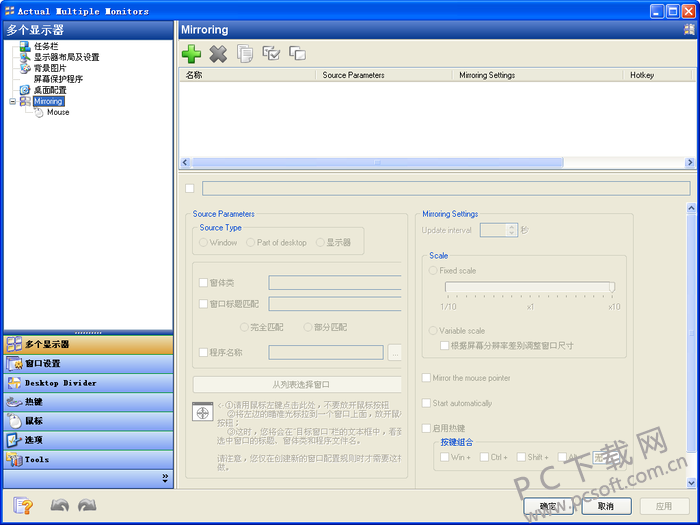Screen dimensions: 700x525
Task: Open the 选项 navigation section
Action: click(x=88, y=440)
